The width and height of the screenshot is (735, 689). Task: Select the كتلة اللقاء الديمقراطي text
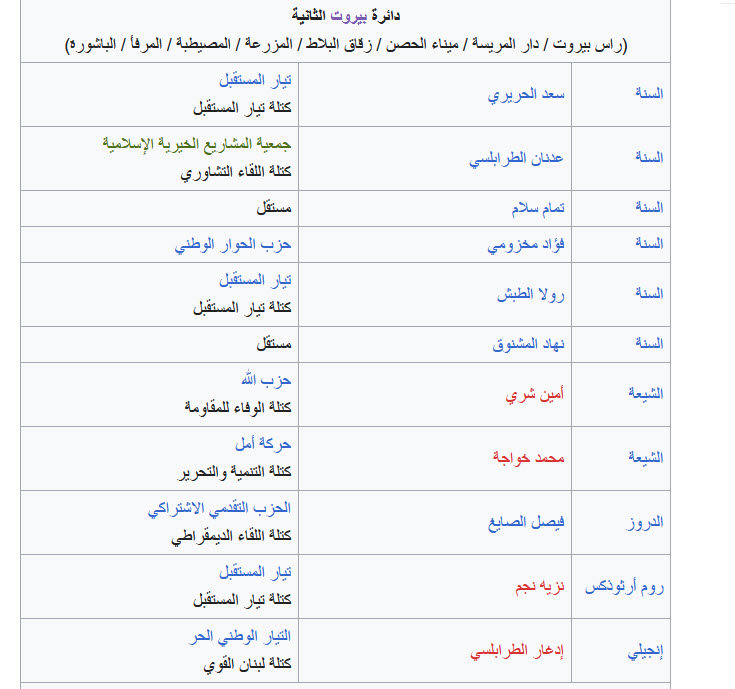[231, 536]
